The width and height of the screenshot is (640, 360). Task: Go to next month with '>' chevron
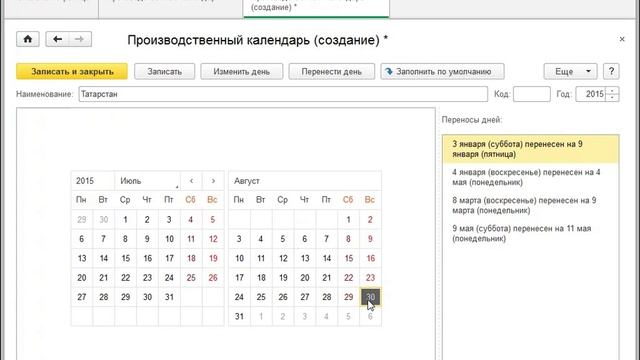click(x=213, y=181)
